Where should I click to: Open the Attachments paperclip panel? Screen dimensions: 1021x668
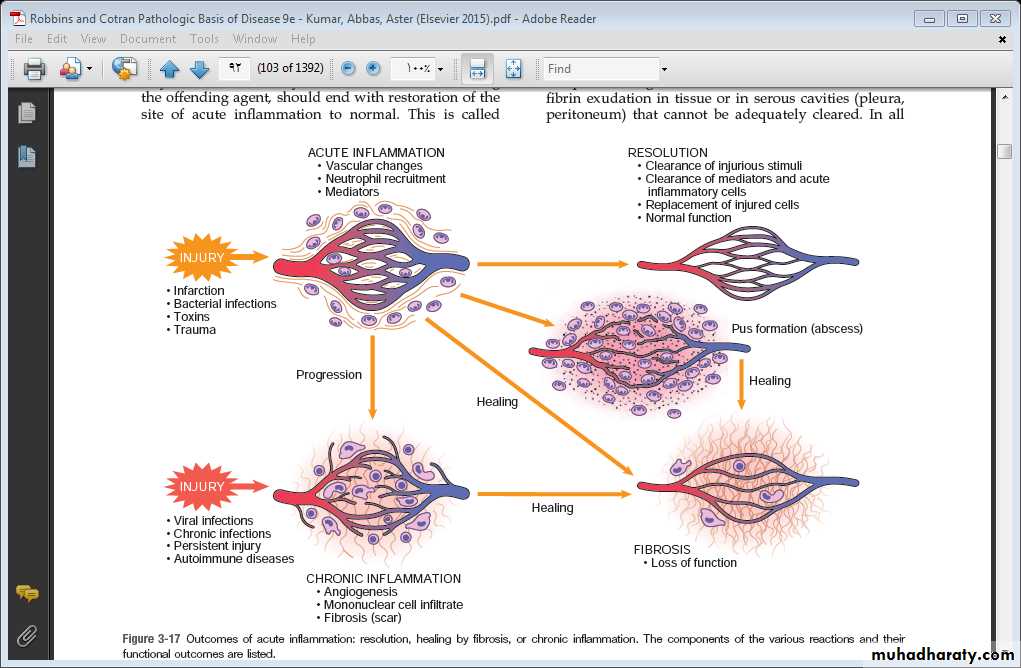(27, 635)
